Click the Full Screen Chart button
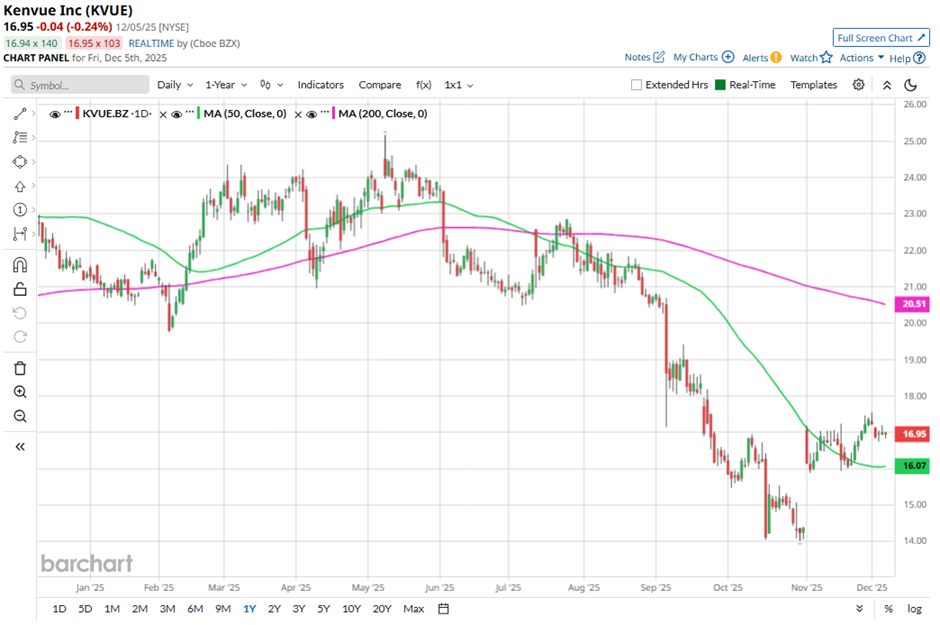 [x=881, y=38]
